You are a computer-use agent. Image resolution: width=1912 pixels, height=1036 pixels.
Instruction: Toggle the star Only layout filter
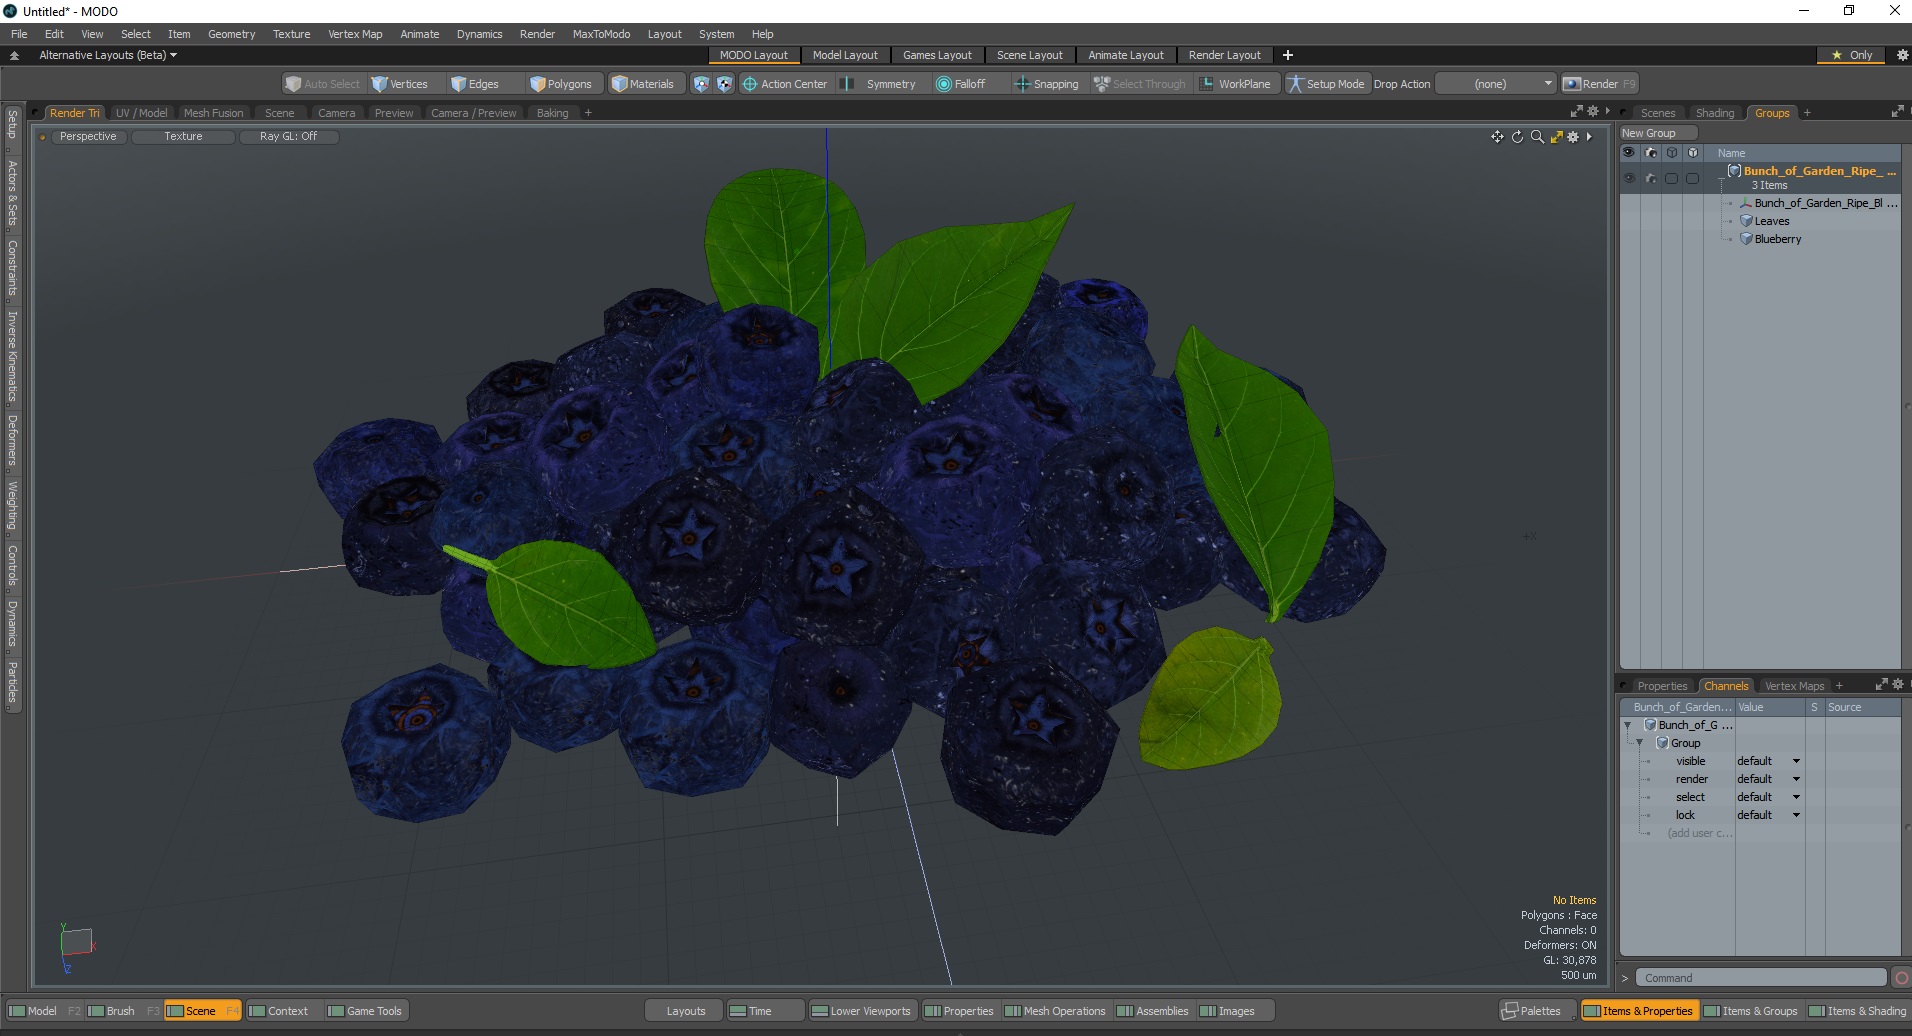pos(1851,55)
